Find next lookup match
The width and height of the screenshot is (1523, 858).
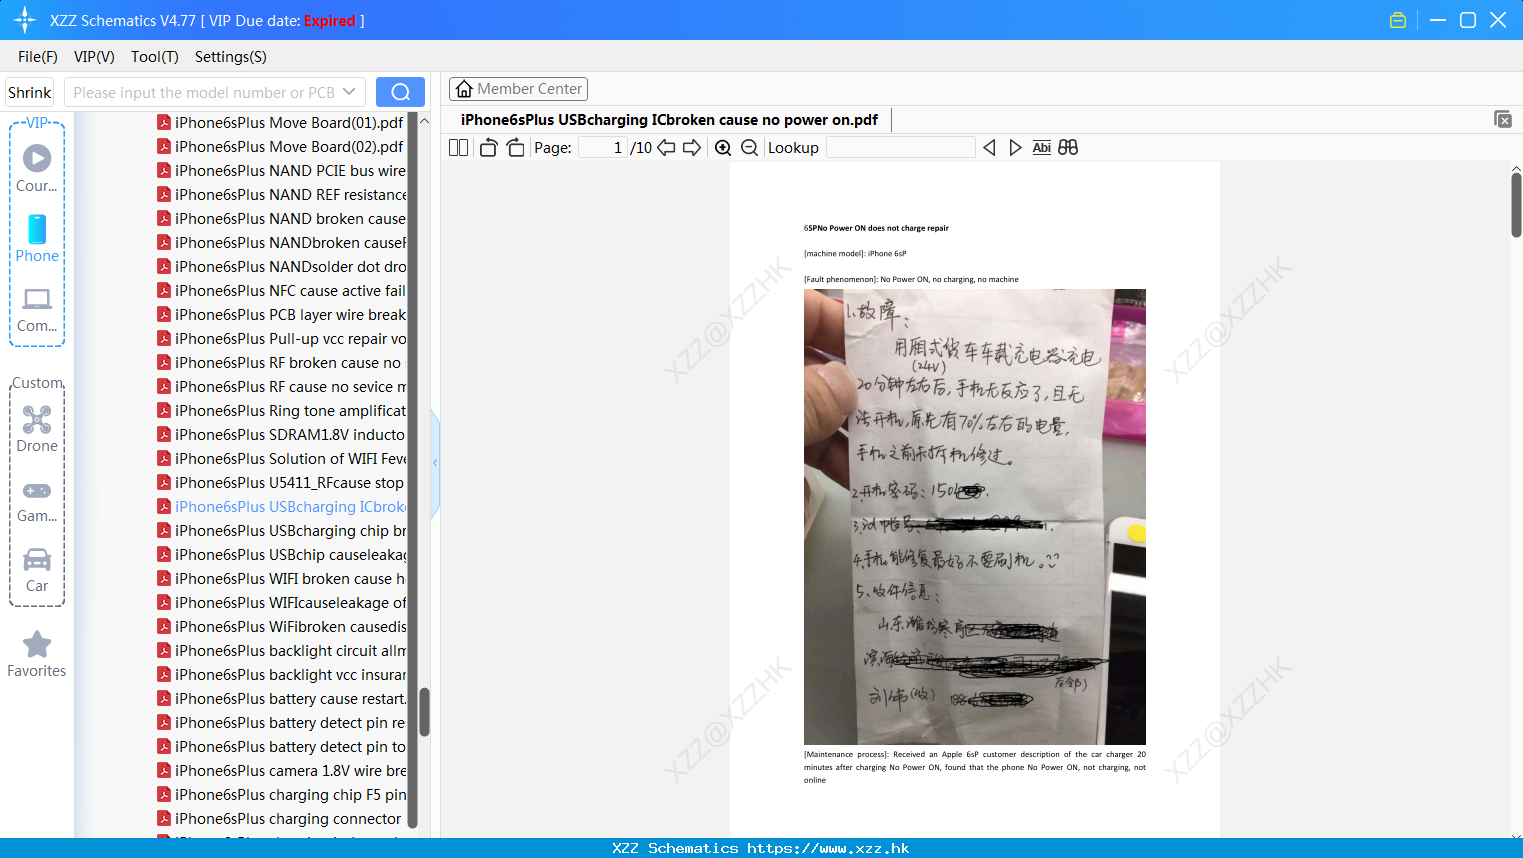click(x=1015, y=148)
